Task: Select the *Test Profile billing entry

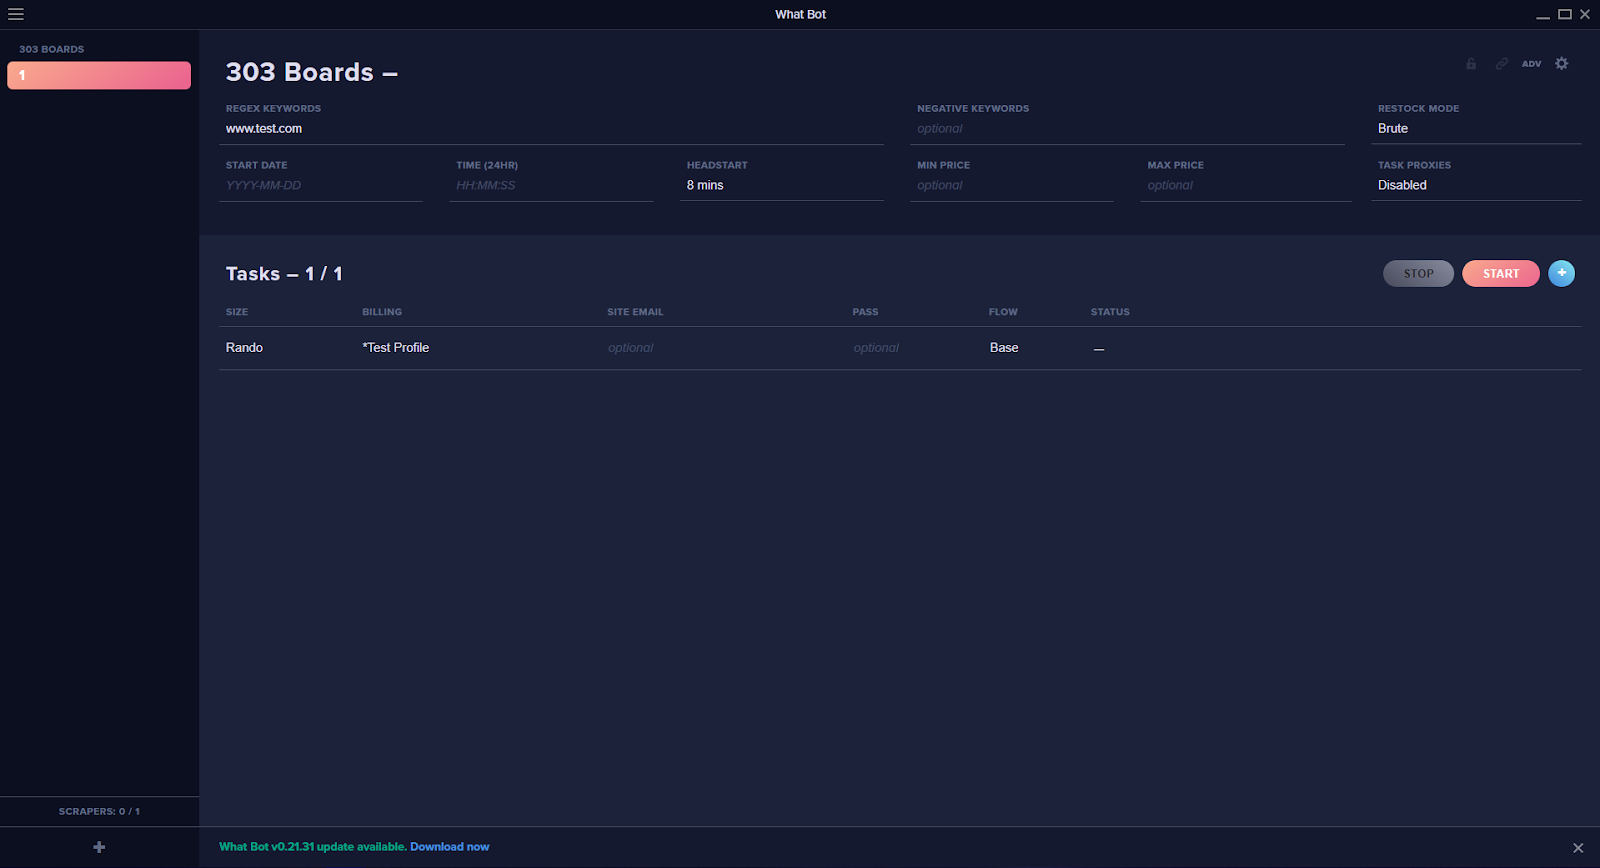Action: click(396, 348)
